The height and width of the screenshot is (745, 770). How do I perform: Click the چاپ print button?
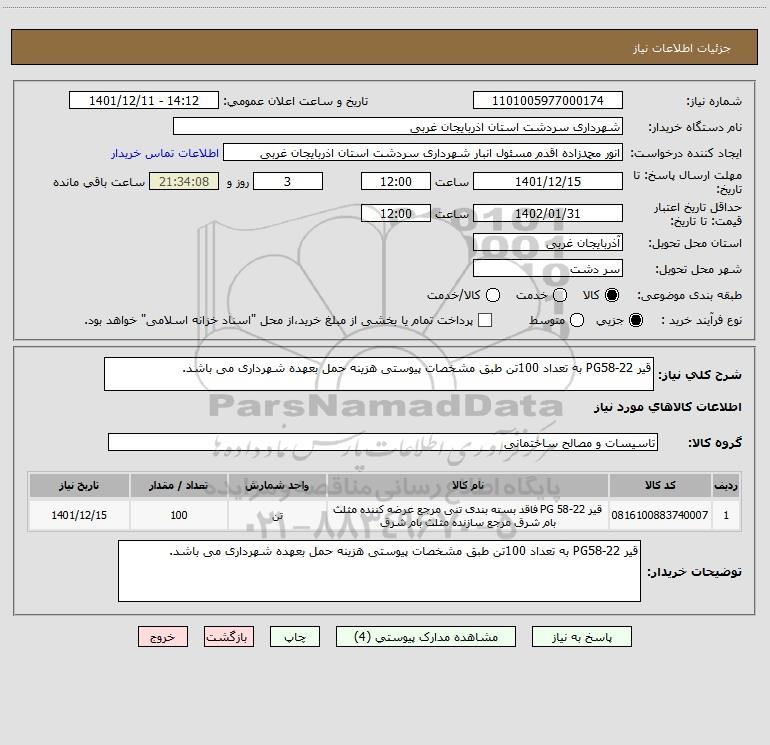295,637
